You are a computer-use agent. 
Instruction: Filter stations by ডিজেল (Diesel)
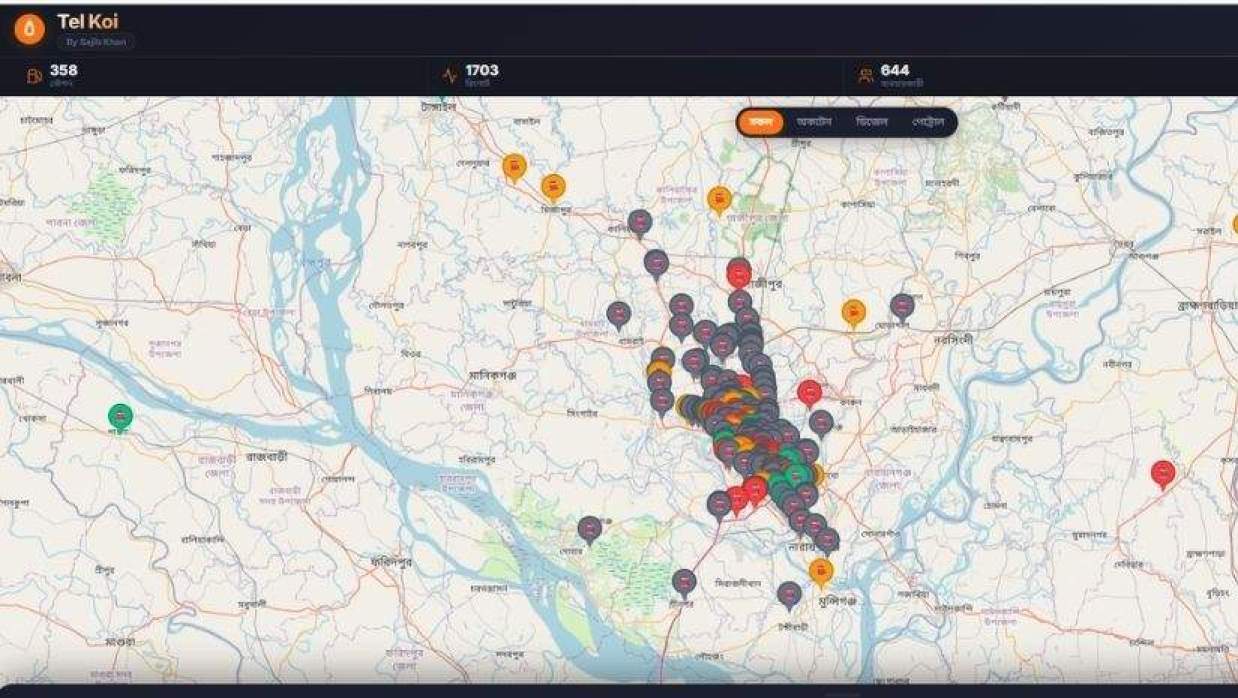871,122
